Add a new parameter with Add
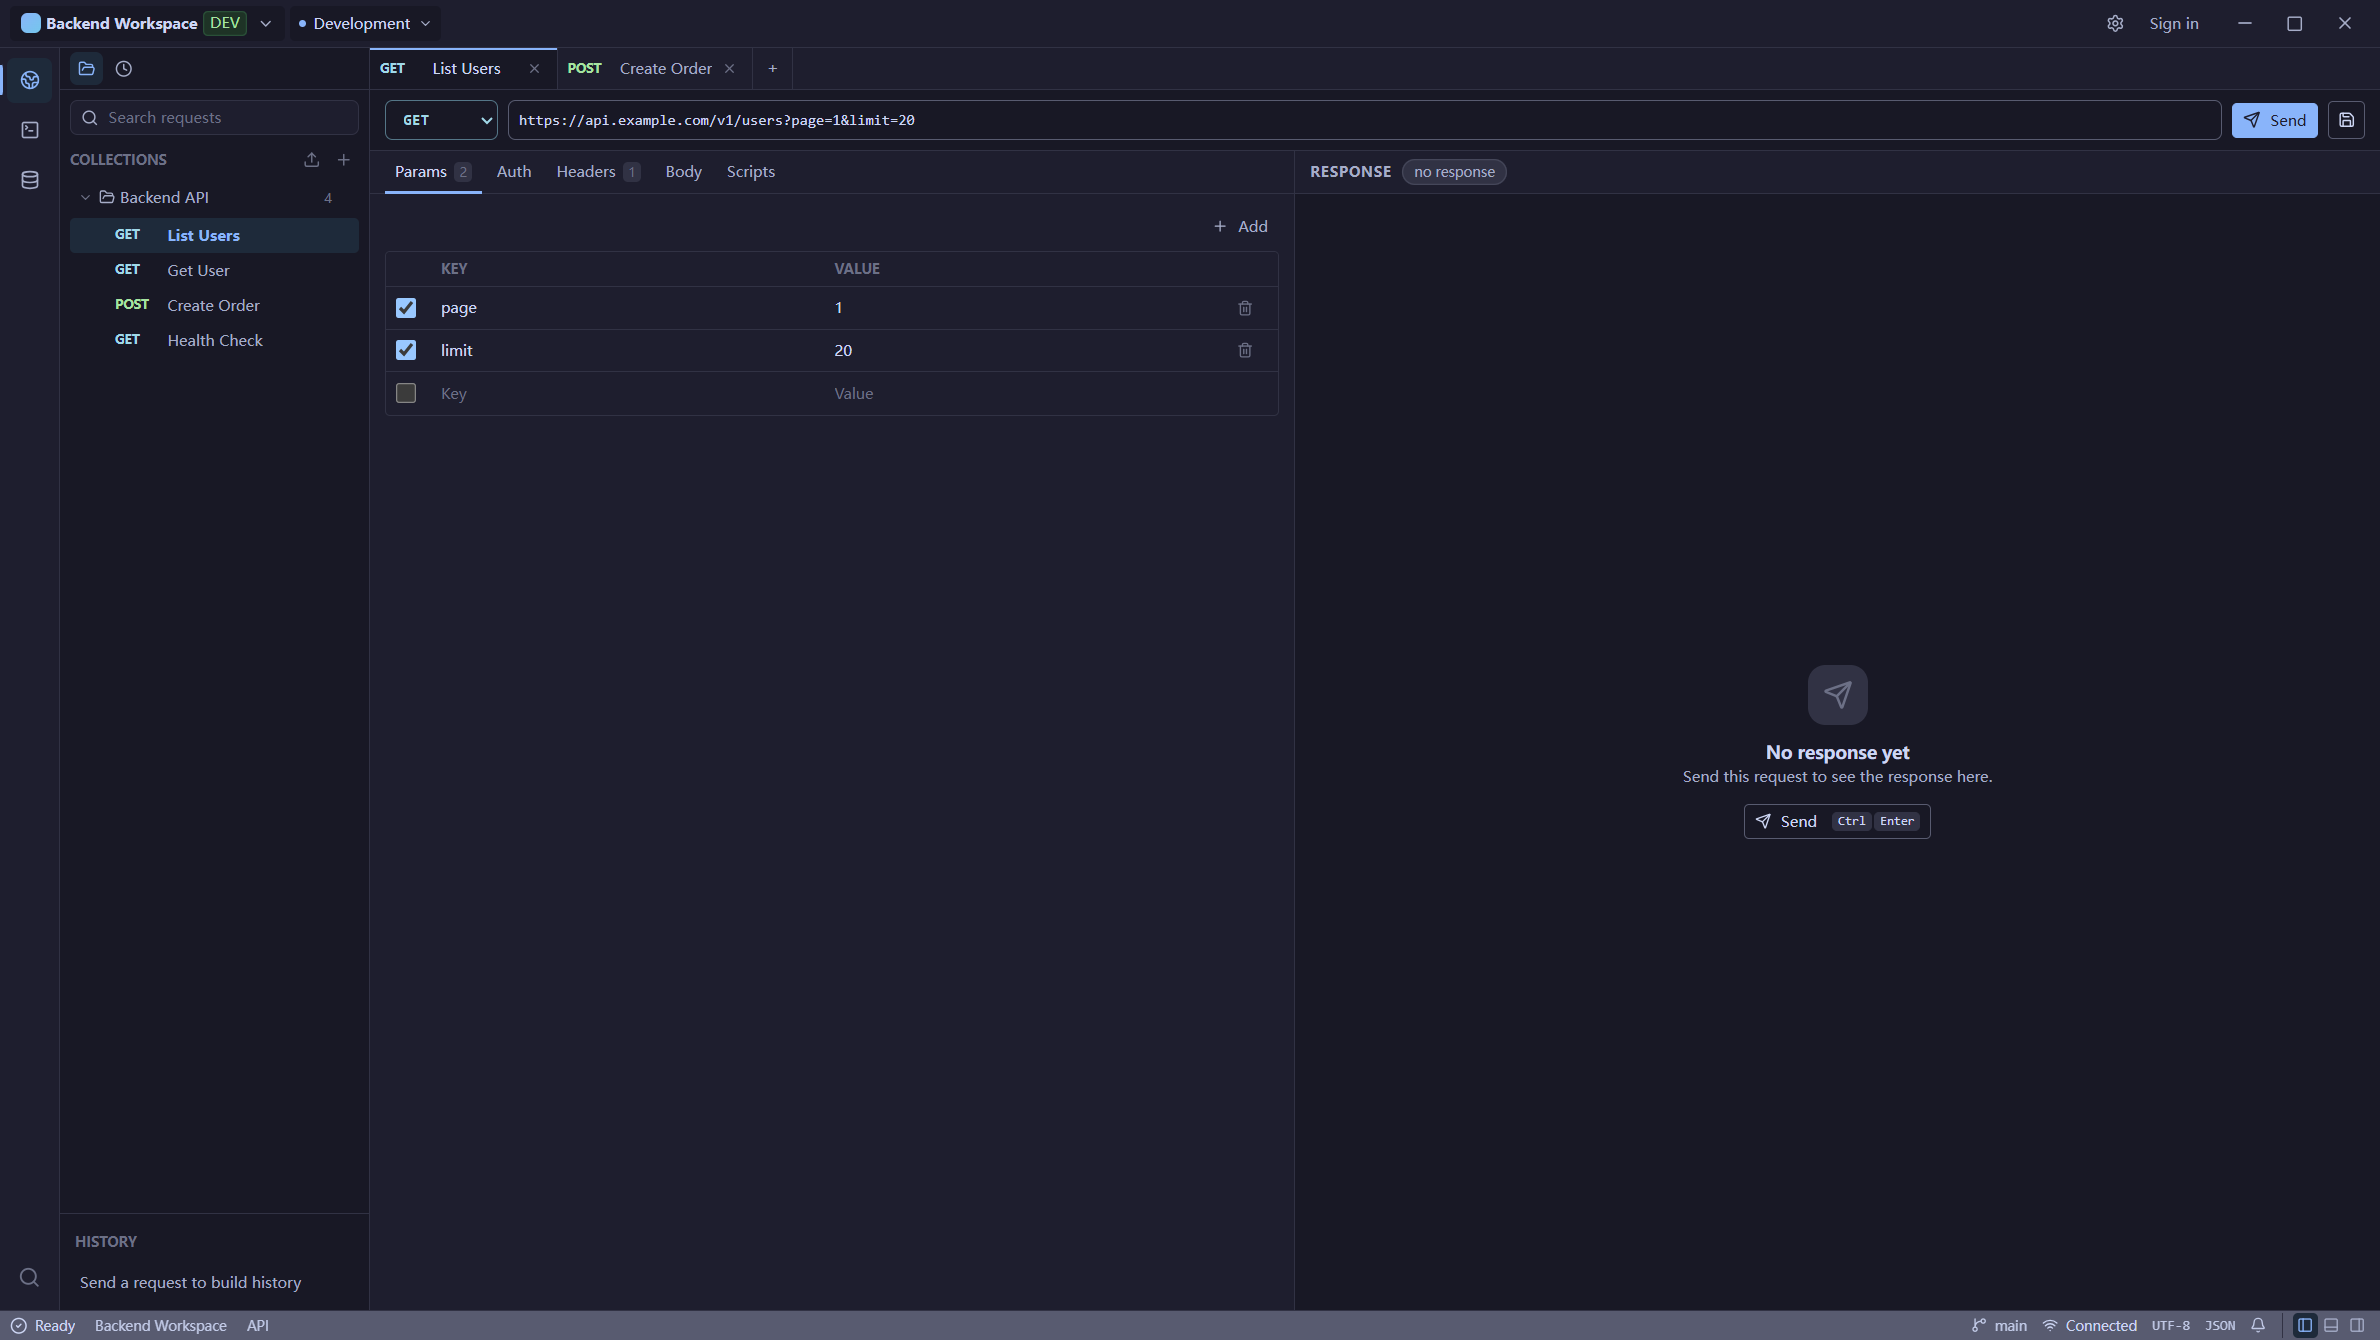Image resolution: width=2380 pixels, height=1340 pixels. coord(1241,227)
